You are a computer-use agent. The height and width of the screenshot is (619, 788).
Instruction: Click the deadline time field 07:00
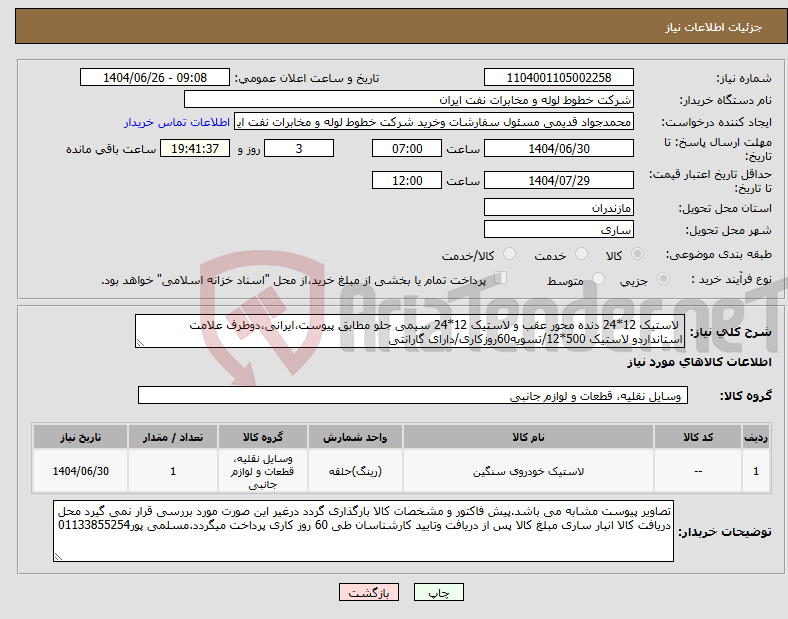point(407,149)
